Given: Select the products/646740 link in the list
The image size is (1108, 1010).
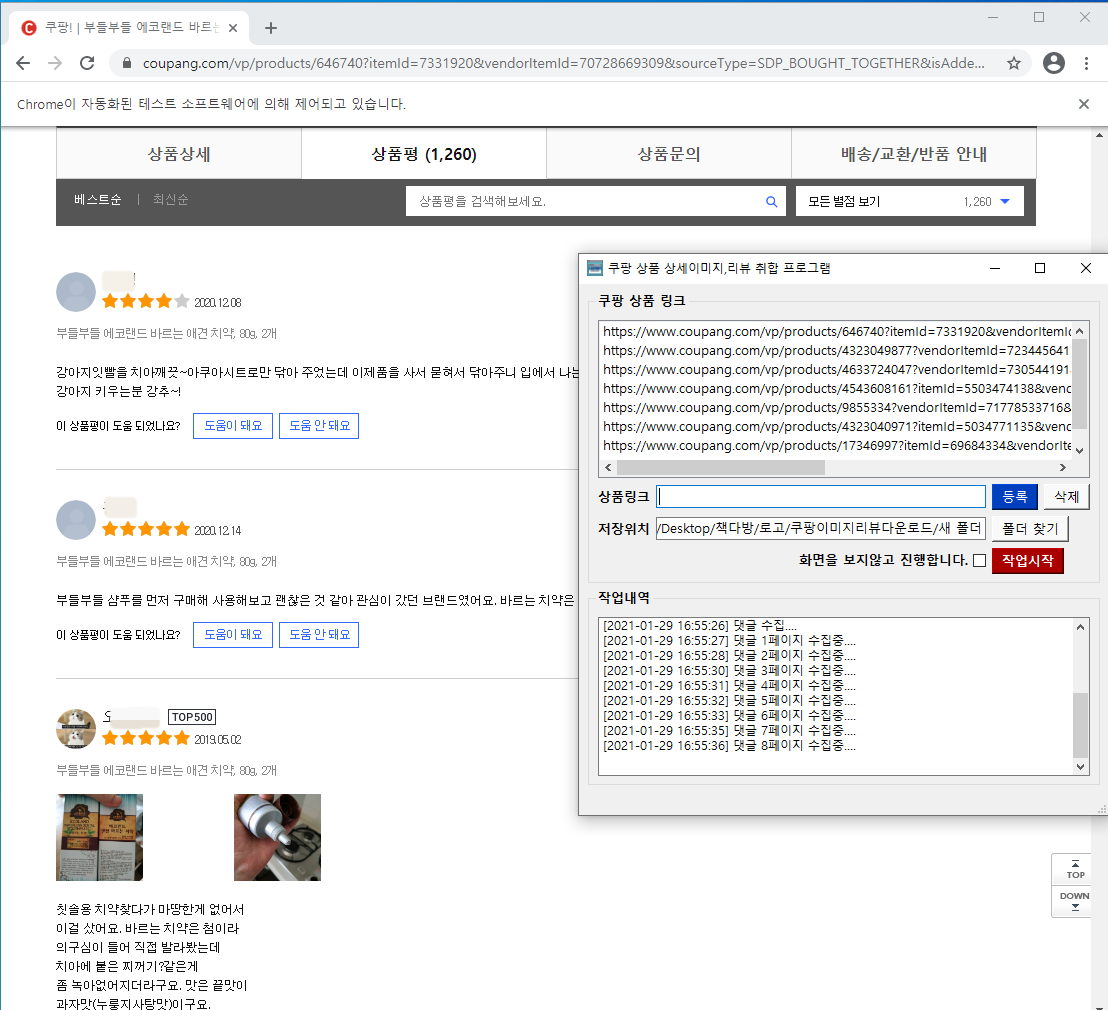Looking at the screenshot, I should tap(837, 331).
